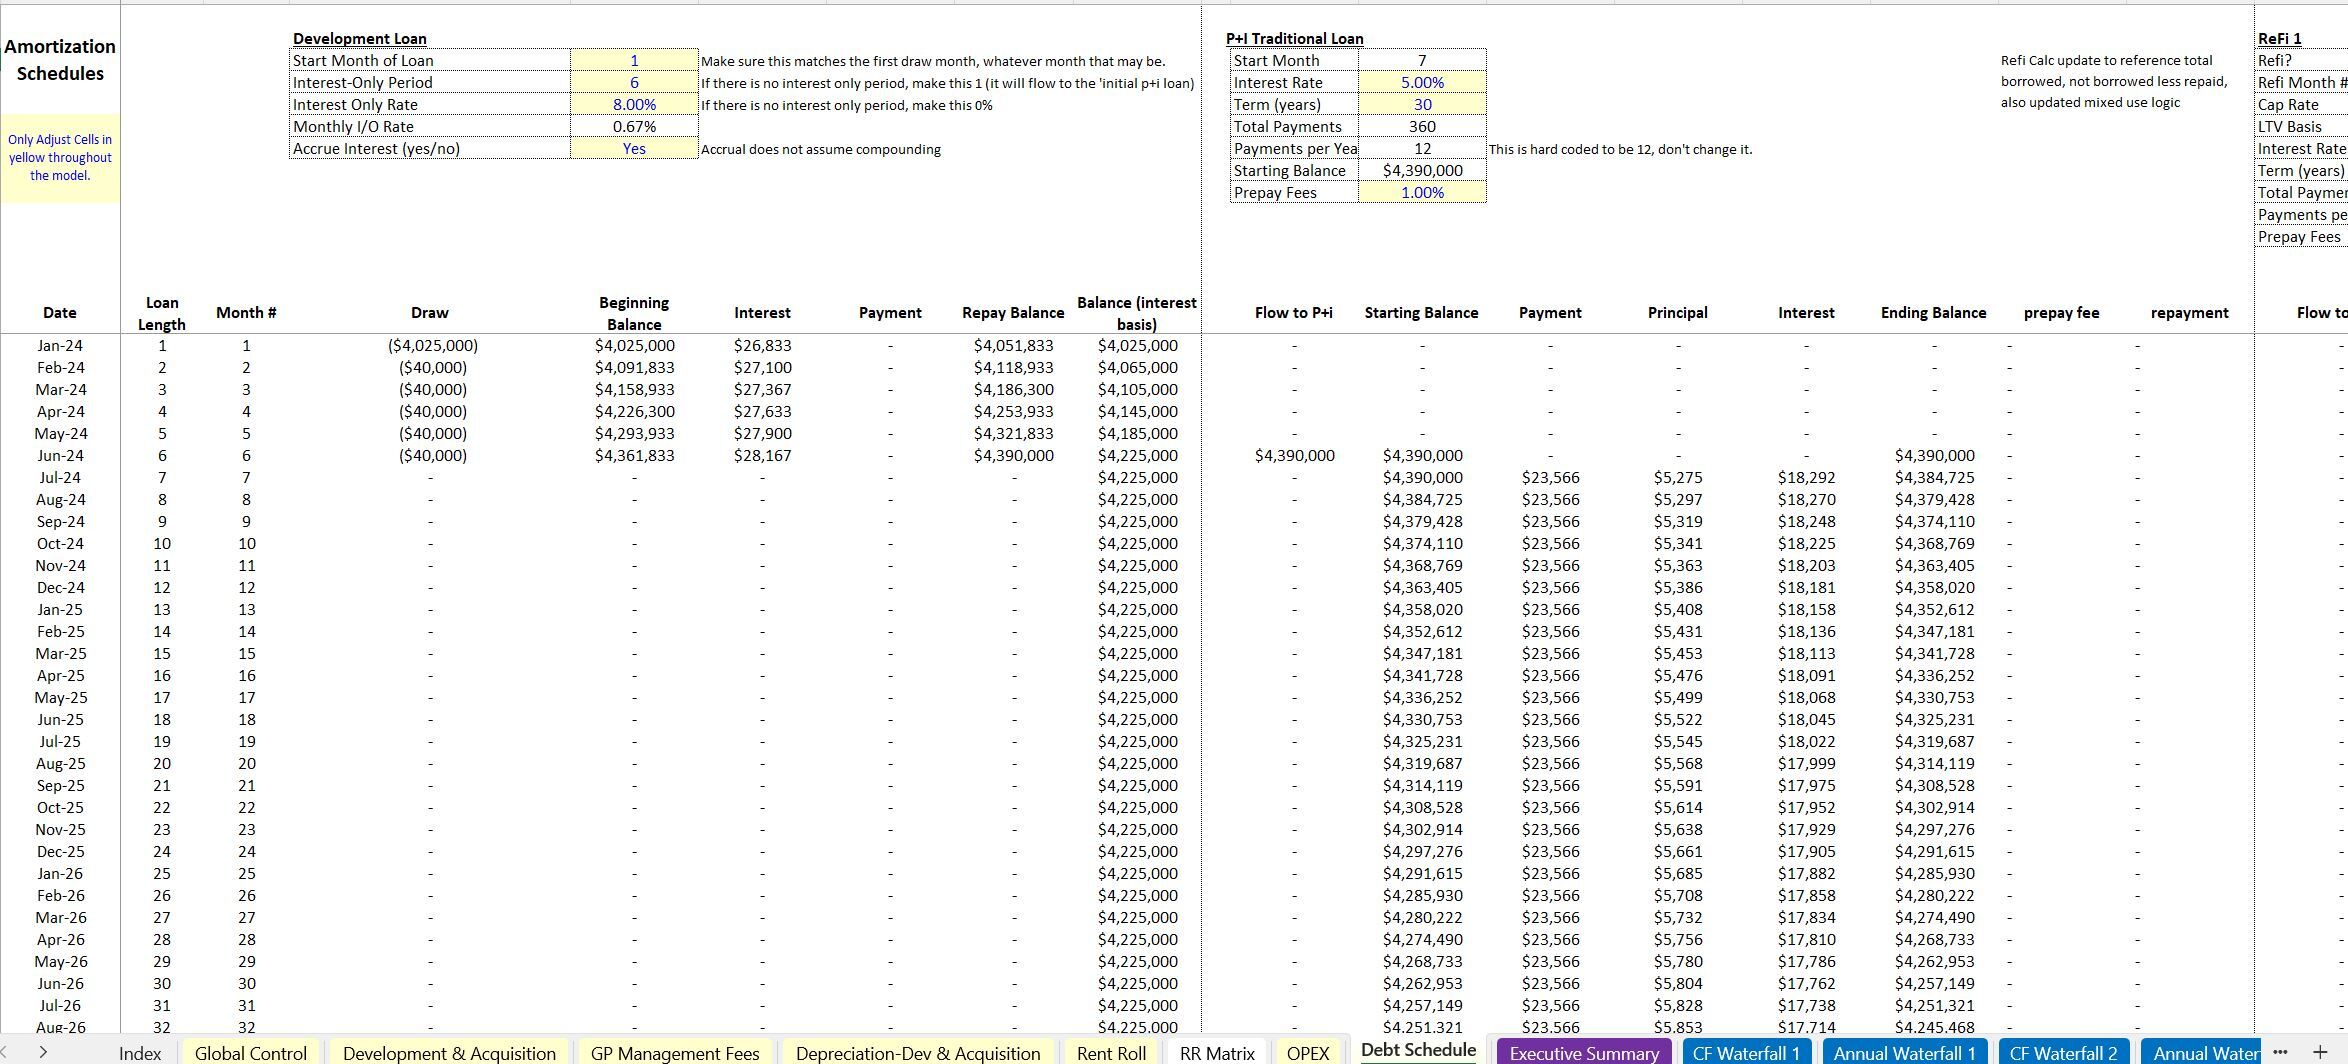The image size is (2348, 1064).
Task: Select the Dec-24 date cell
Action: coord(60,588)
